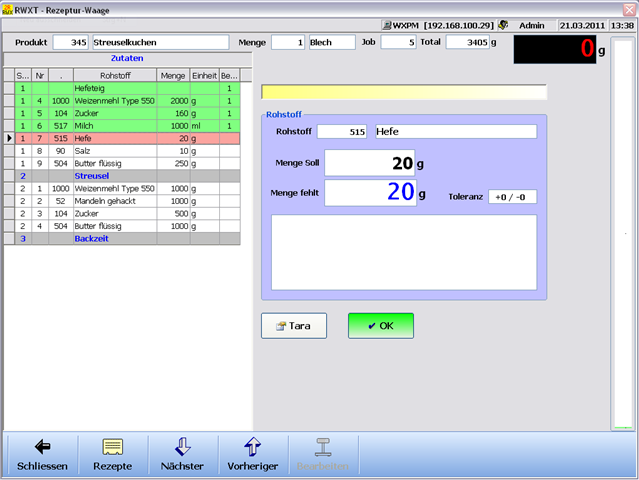The height and width of the screenshot is (480, 639).
Task: Click the Streusel group header row
Action: [x=115, y=175]
